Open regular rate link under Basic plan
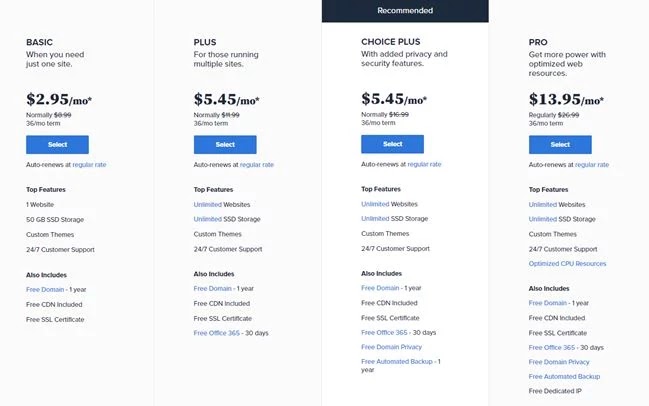The height and width of the screenshot is (406, 649). [x=89, y=165]
